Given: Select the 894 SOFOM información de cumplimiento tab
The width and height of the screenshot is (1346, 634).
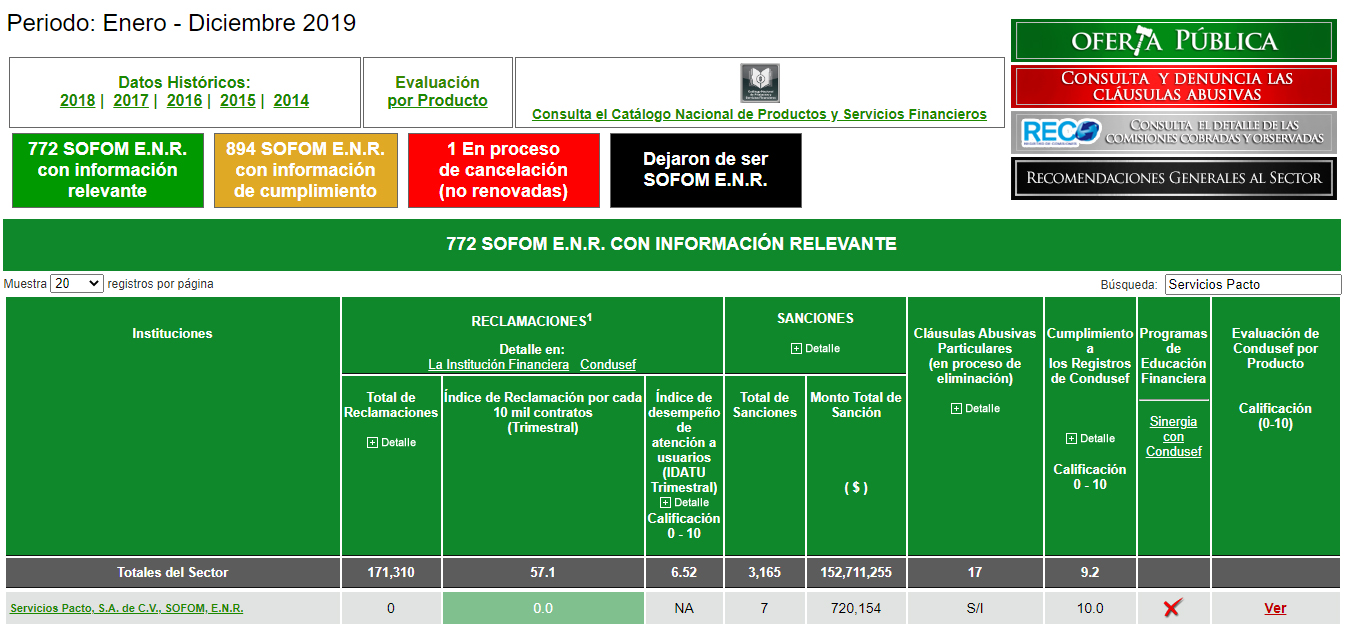Looking at the screenshot, I should pyautogui.click(x=305, y=170).
